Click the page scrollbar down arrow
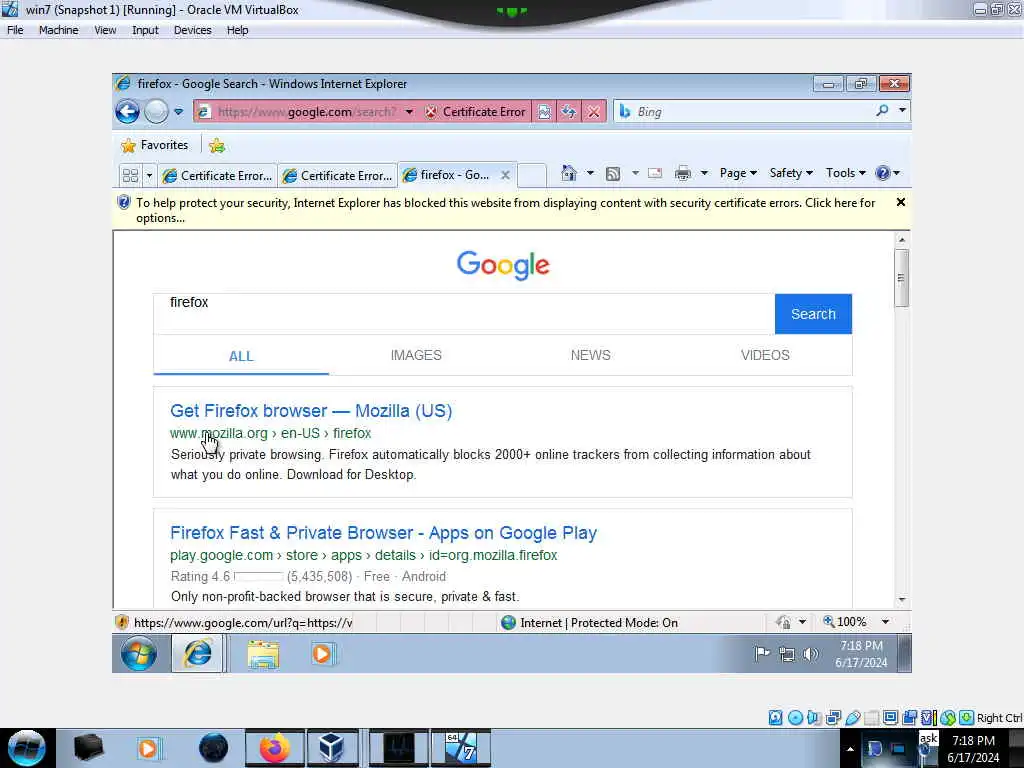The width and height of the screenshot is (1024, 768). coord(902,600)
